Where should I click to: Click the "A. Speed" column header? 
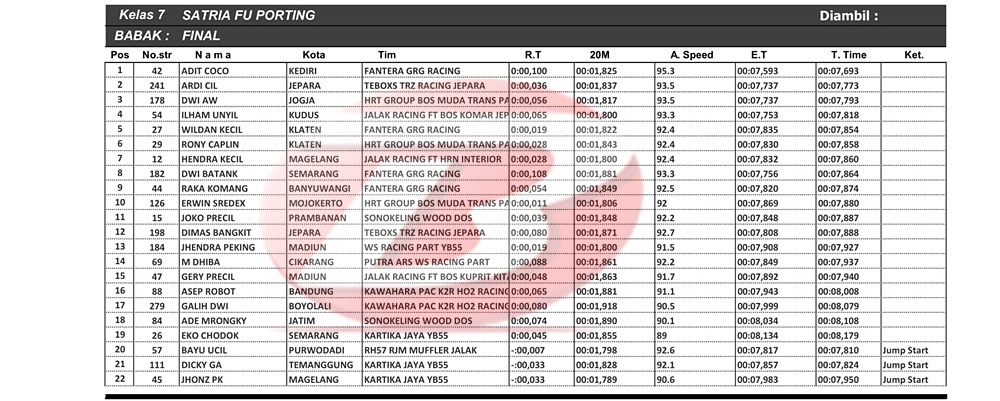pos(691,55)
